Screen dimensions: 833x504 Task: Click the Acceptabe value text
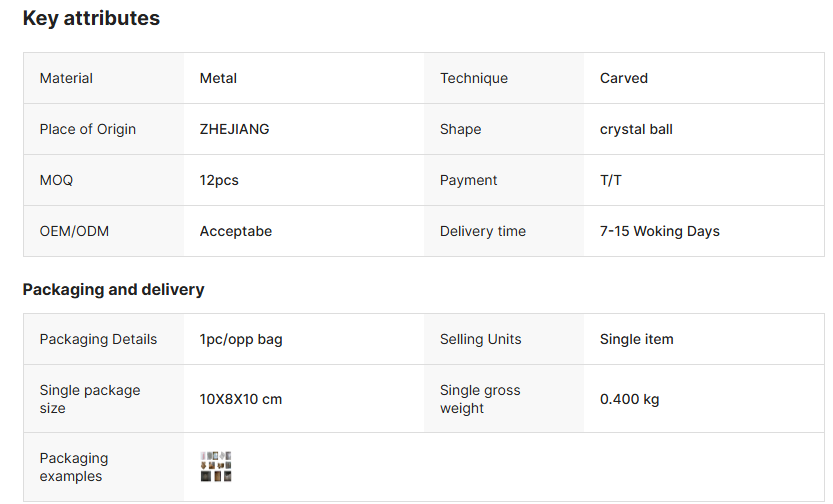click(236, 231)
